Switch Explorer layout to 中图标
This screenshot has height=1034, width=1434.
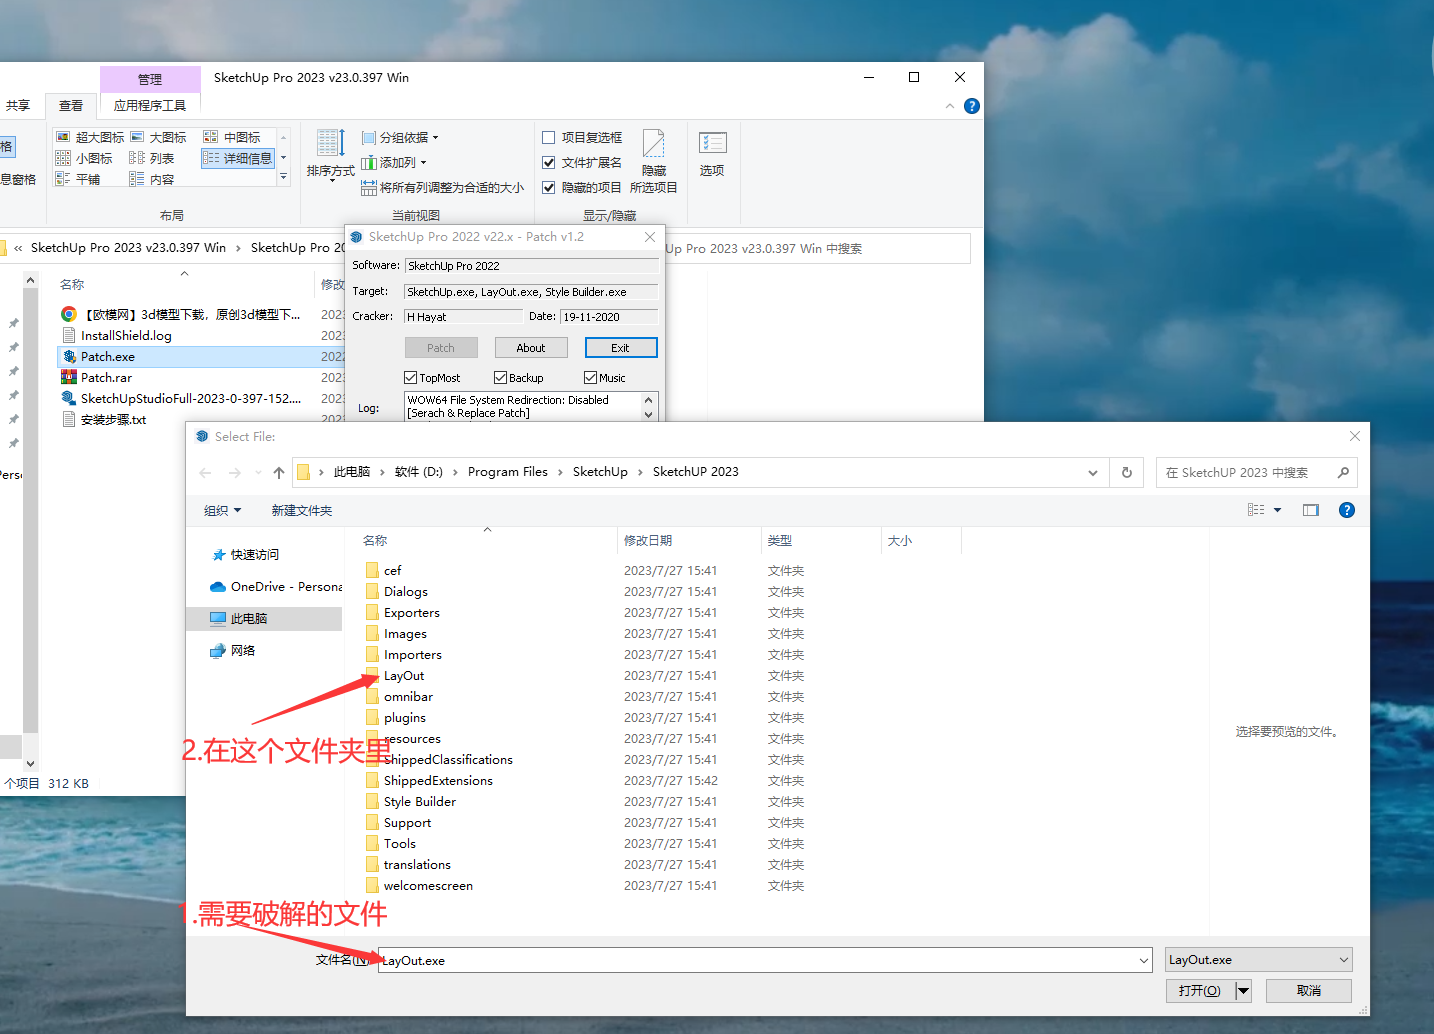point(232,137)
